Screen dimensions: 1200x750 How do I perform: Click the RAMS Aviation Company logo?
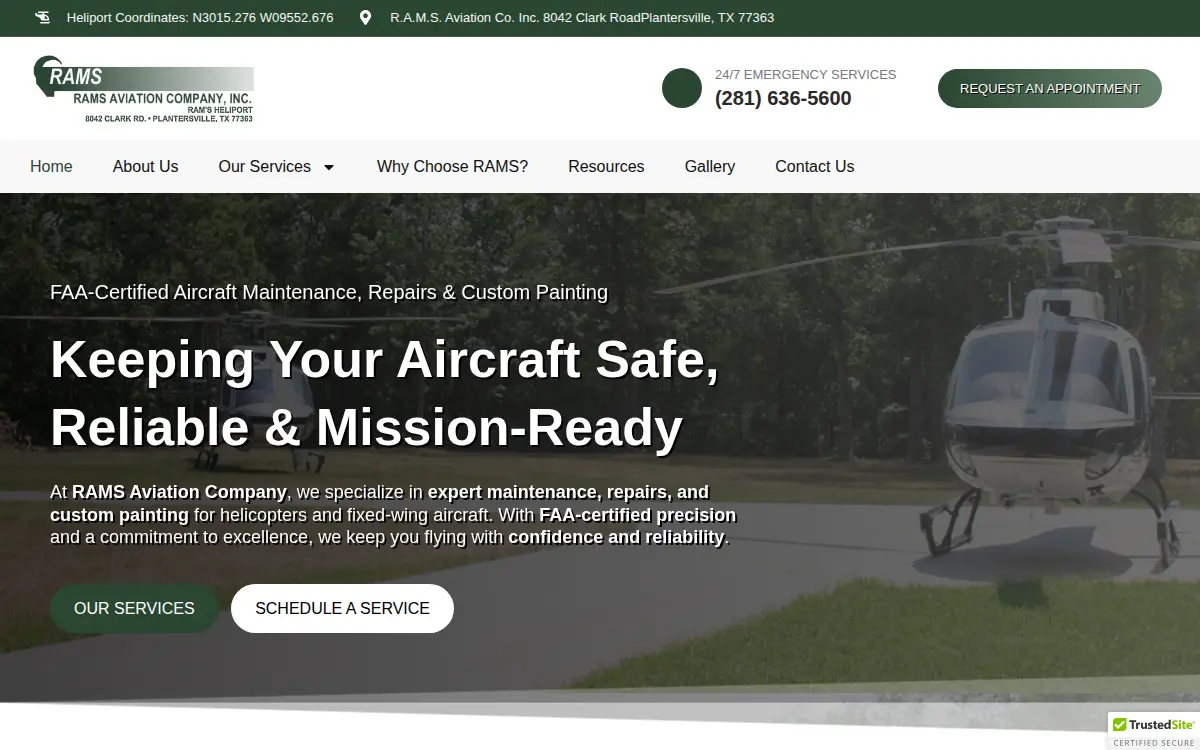pos(143,89)
